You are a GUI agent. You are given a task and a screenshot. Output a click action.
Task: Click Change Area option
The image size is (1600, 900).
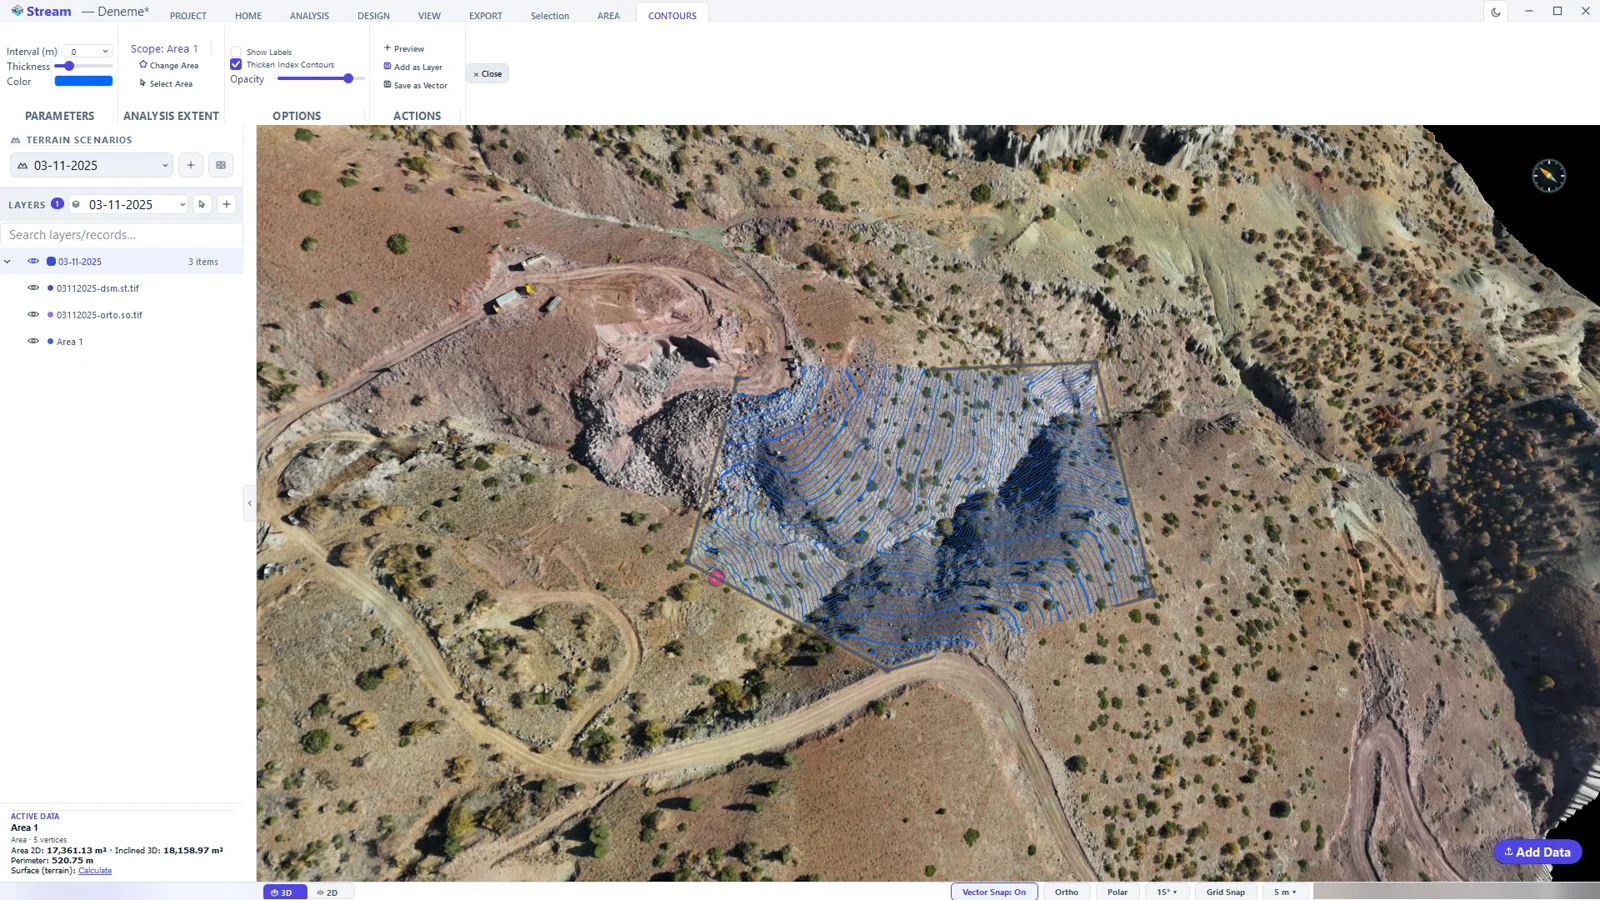(x=169, y=65)
